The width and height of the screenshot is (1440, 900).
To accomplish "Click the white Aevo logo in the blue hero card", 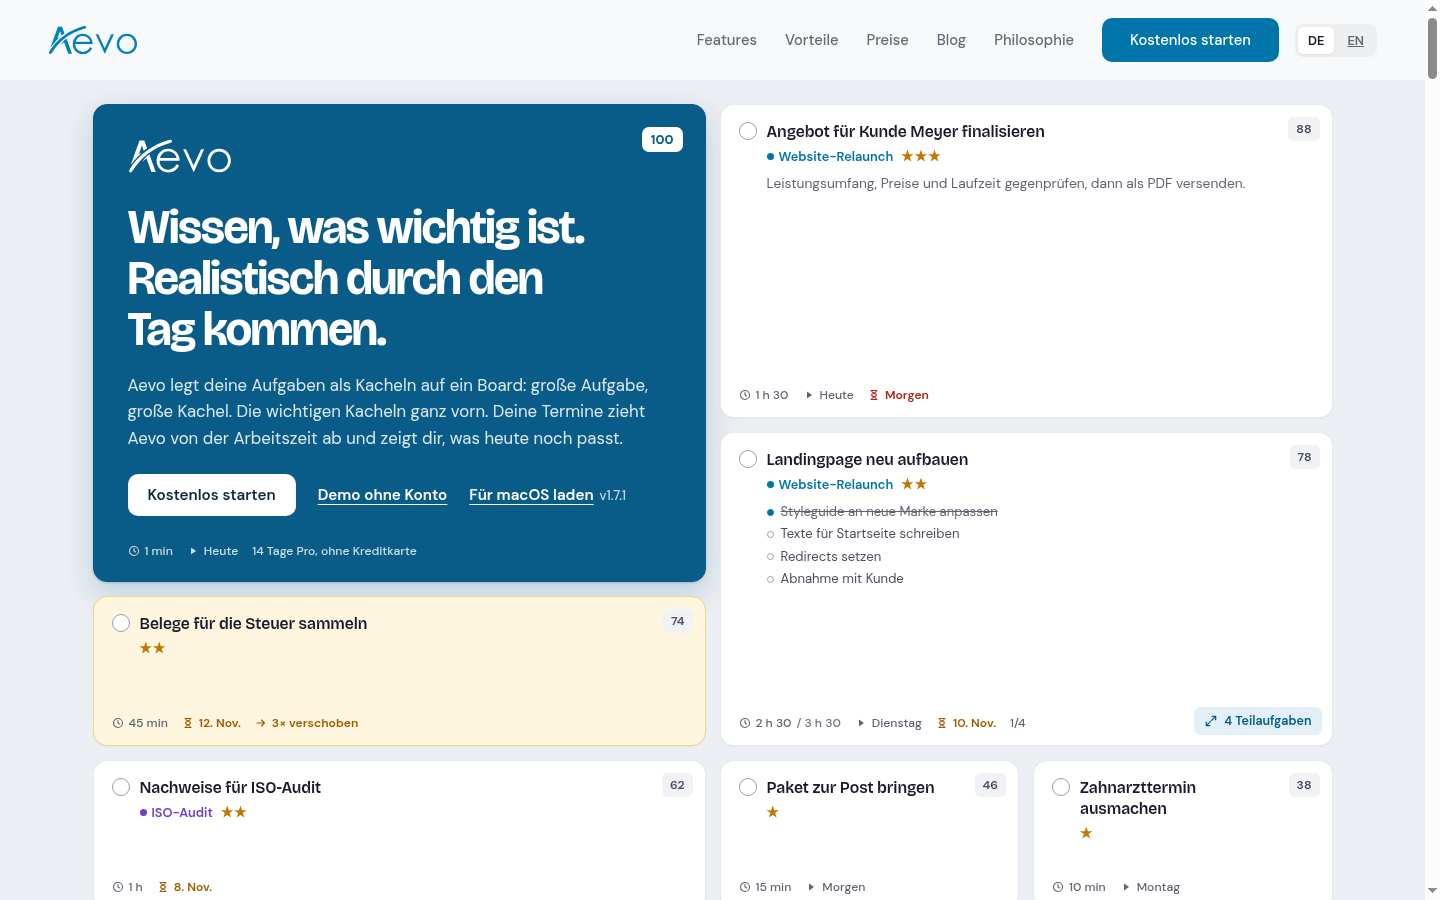I will tap(180, 156).
